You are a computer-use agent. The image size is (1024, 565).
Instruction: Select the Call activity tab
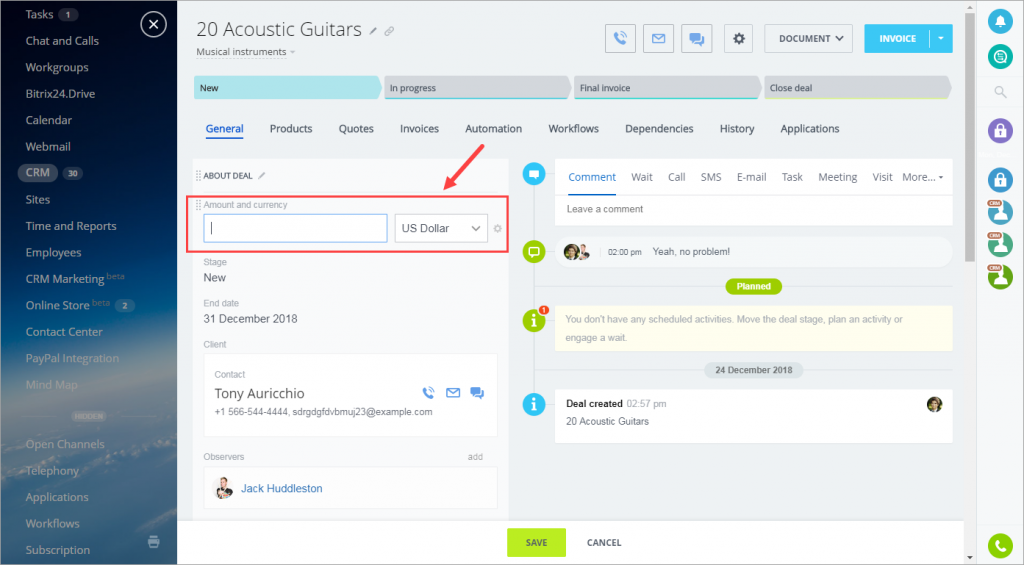pos(677,177)
